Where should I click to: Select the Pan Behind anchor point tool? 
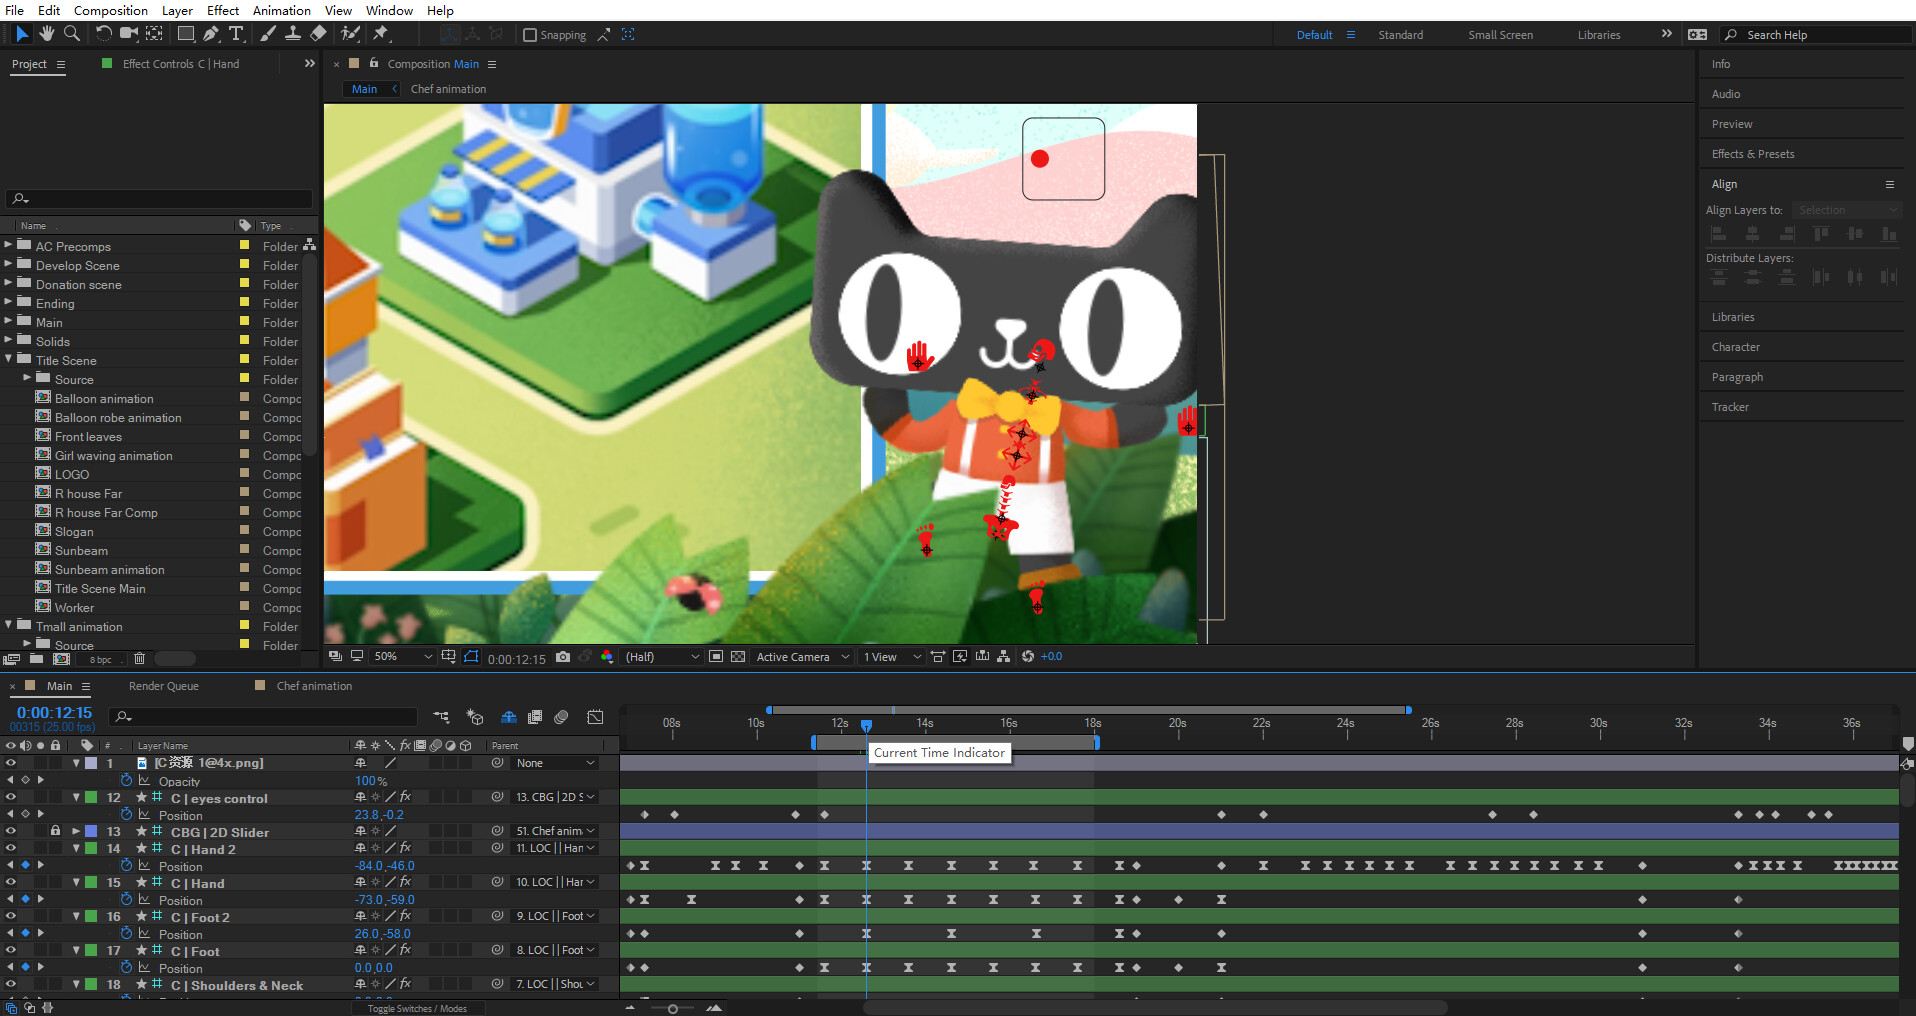[154, 34]
